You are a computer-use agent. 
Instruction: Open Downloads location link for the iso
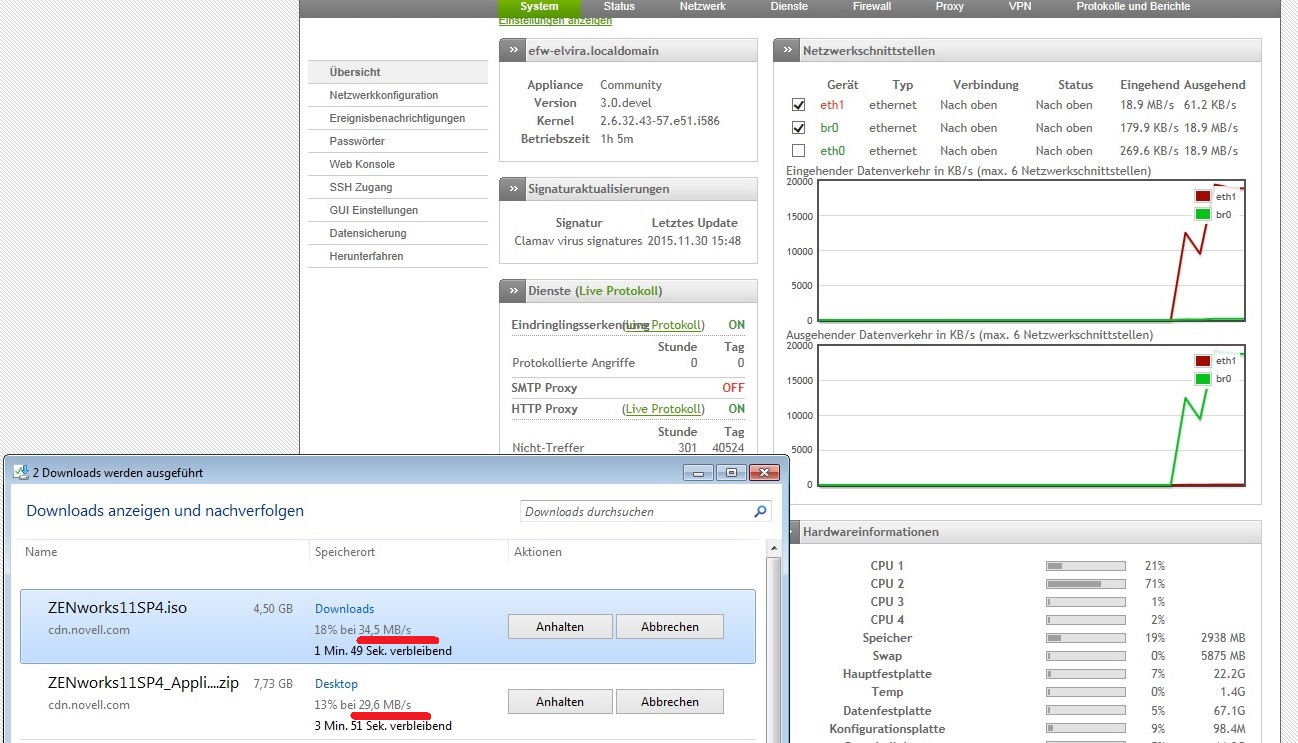(x=344, y=609)
